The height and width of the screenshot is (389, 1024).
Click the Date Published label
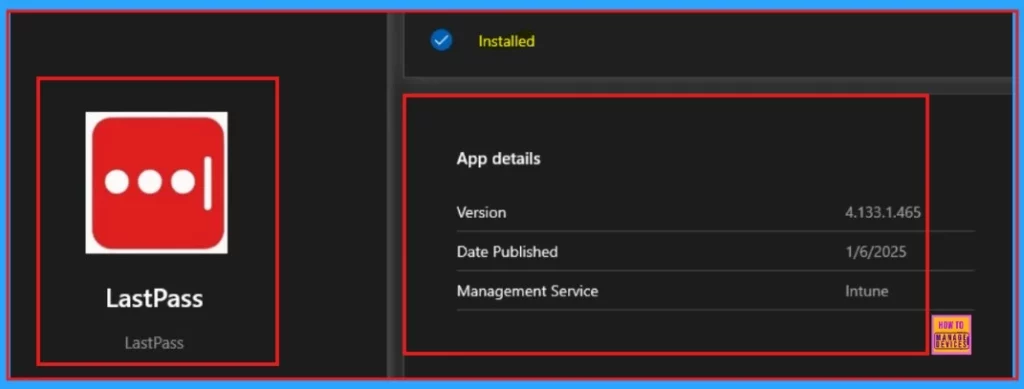[x=507, y=251]
